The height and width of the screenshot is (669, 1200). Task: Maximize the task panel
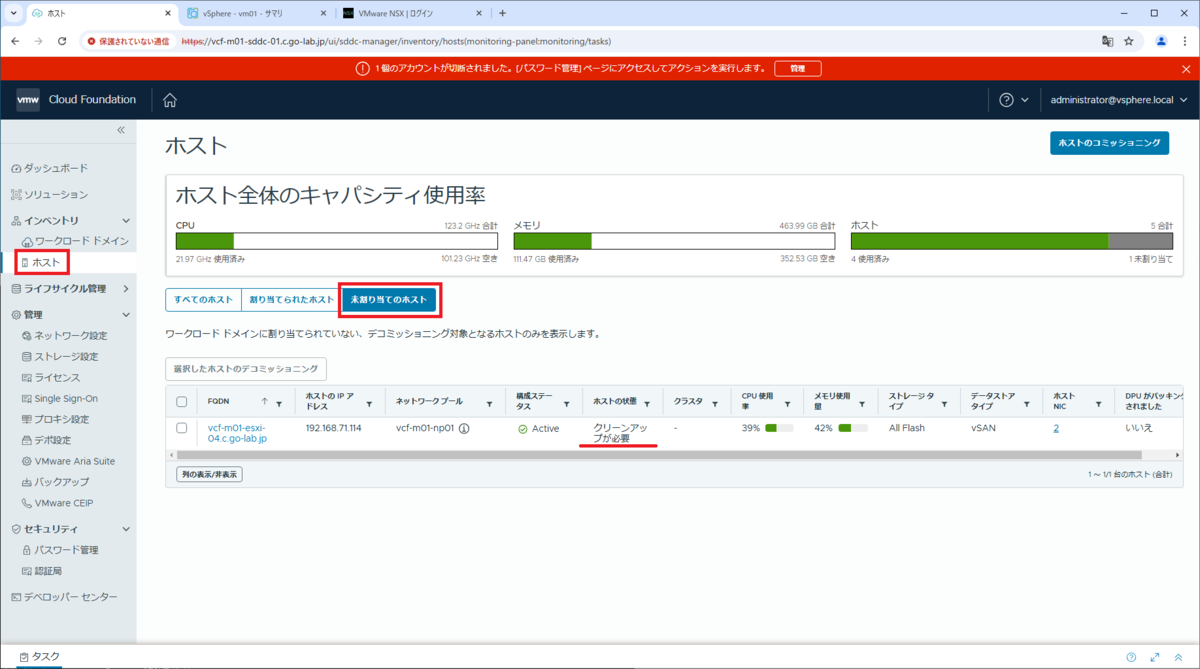point(1154,657)
